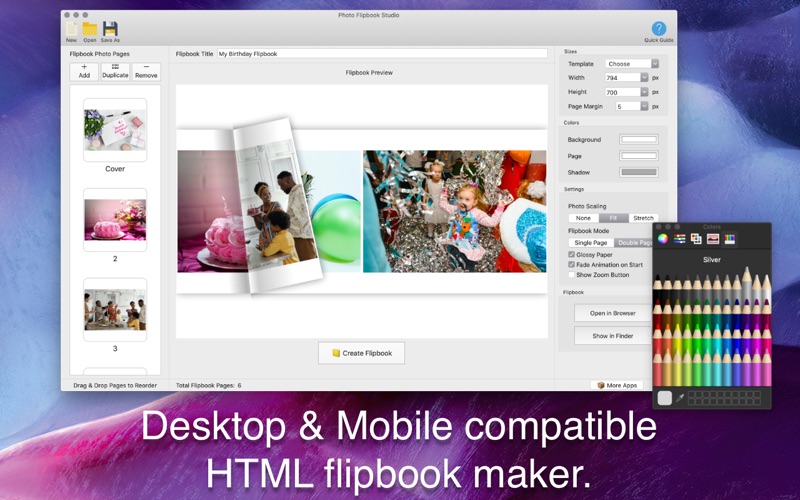
Task: Switch to Color Palettes in Colors panel
Action: point(696,239)
